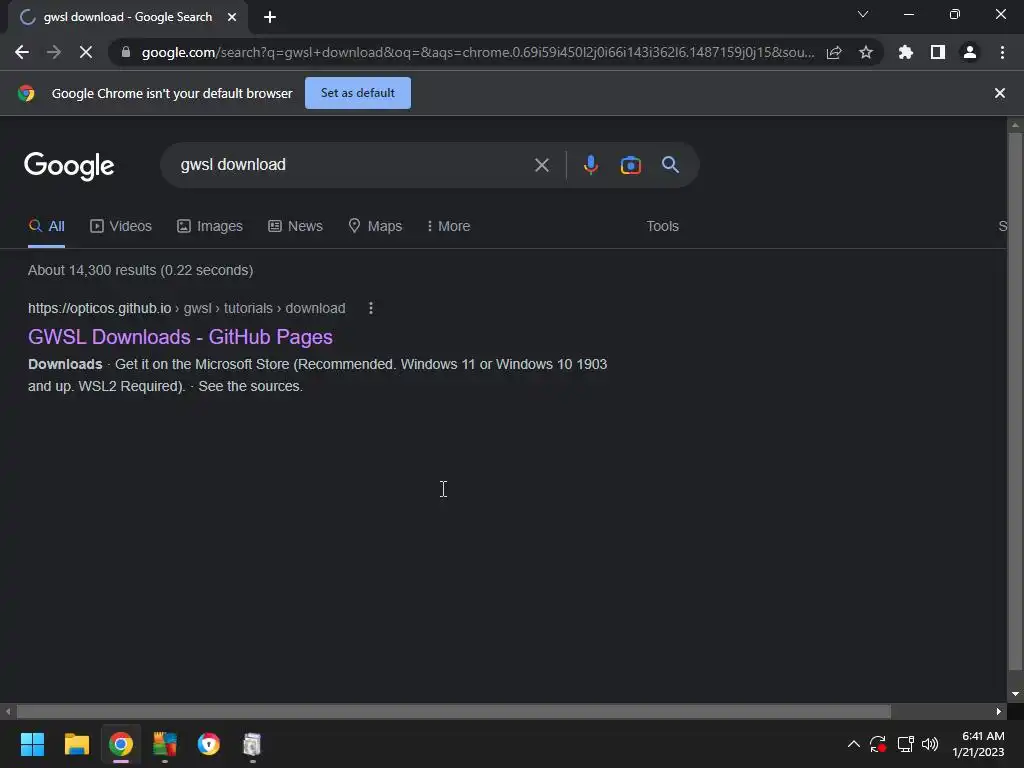Viewport: 1024px width, 768px height.
Task: Set Chrome as default browser
Action: 358,93
